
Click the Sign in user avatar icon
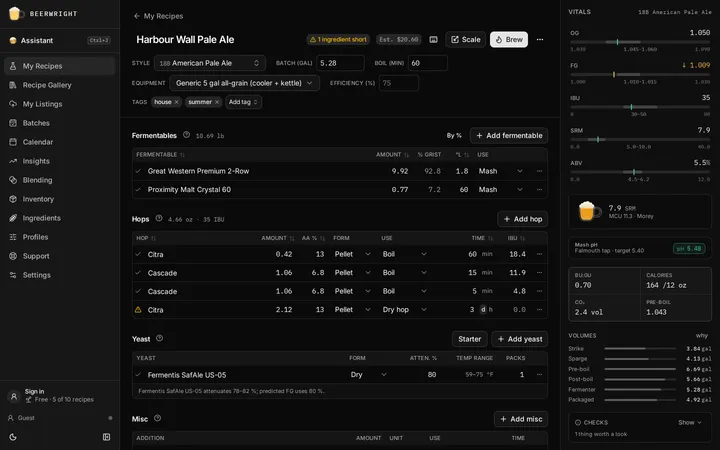[14, 396]
